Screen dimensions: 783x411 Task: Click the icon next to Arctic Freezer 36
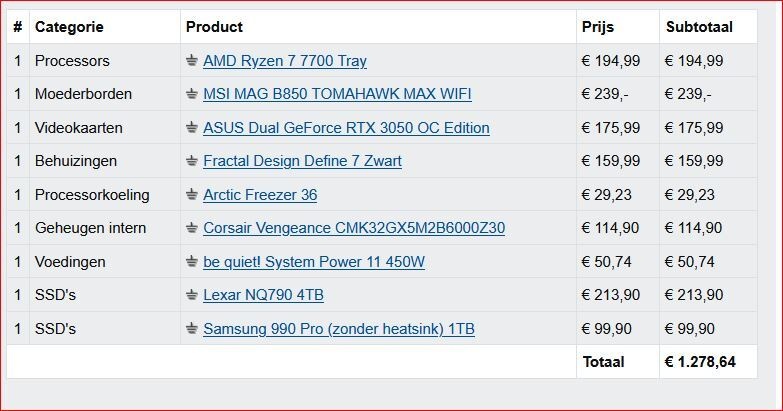coord(192,195)
